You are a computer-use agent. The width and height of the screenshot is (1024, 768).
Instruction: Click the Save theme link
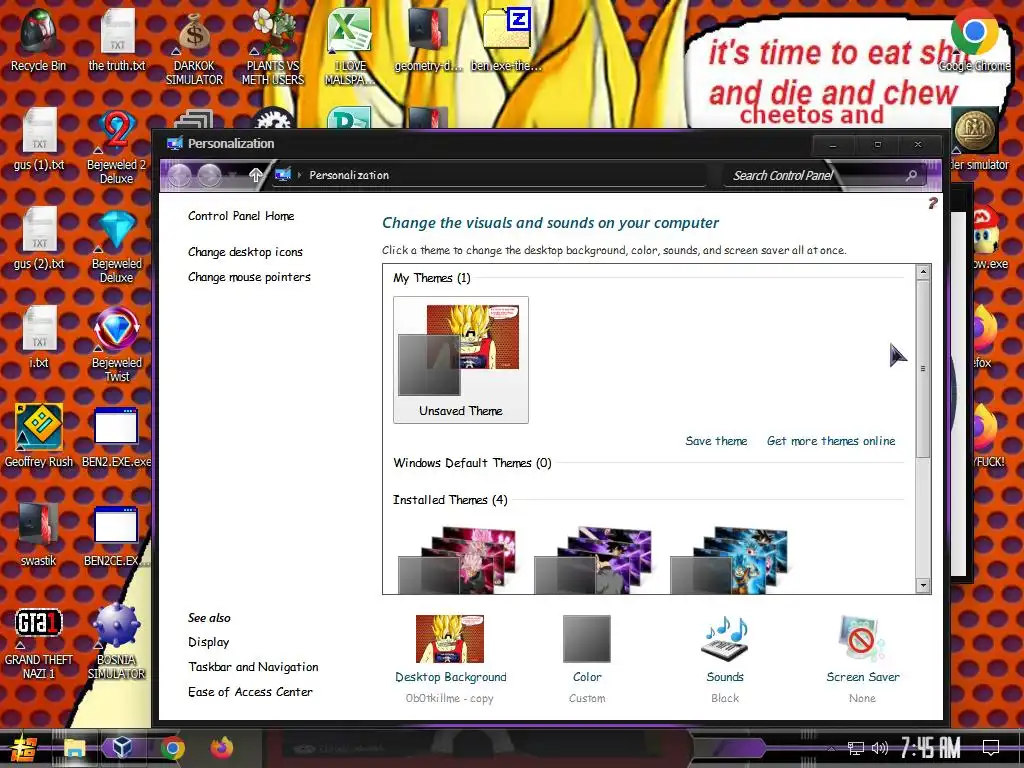716,441
